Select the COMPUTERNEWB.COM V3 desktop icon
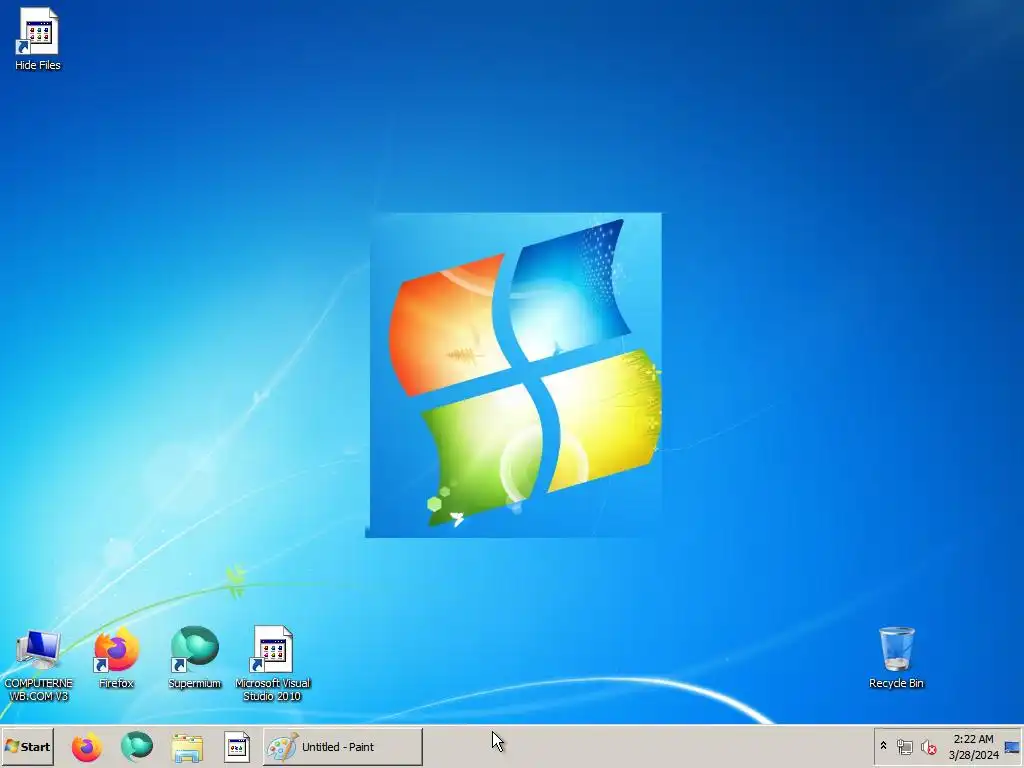The height and width of the screenshot is (768, 1024). (39, 664)
